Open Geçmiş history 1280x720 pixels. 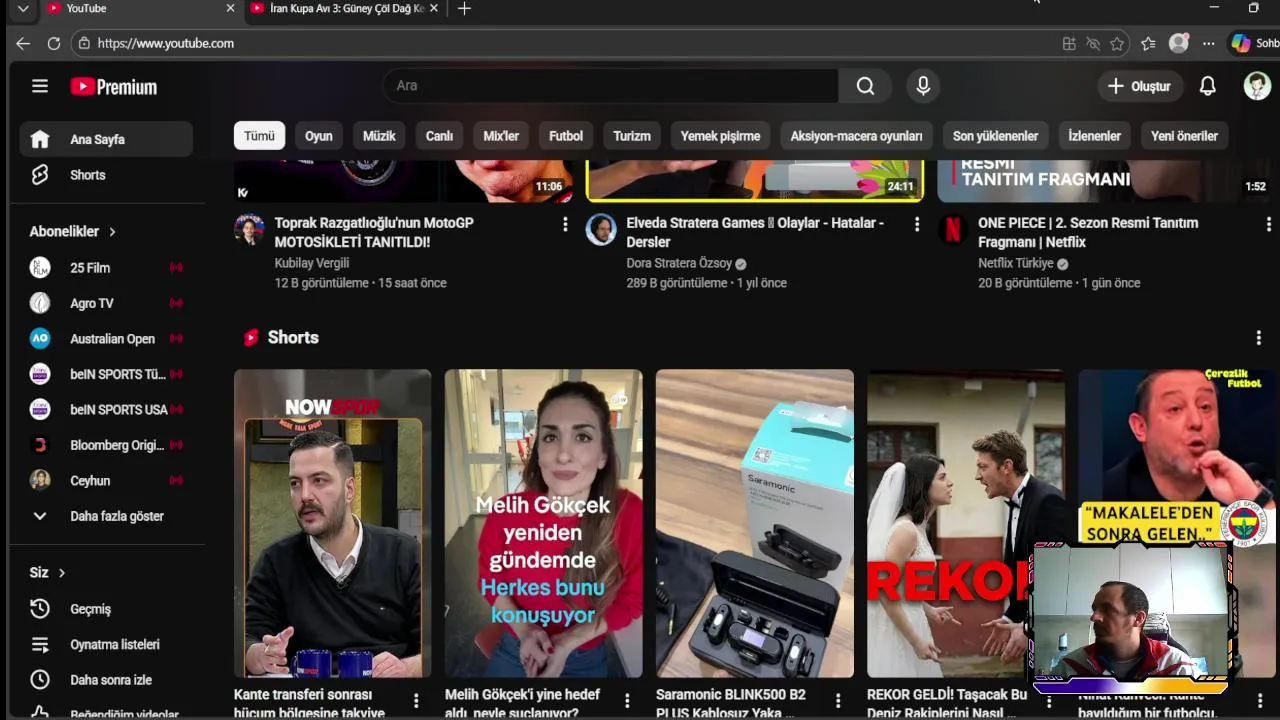(x=106, y=609)
